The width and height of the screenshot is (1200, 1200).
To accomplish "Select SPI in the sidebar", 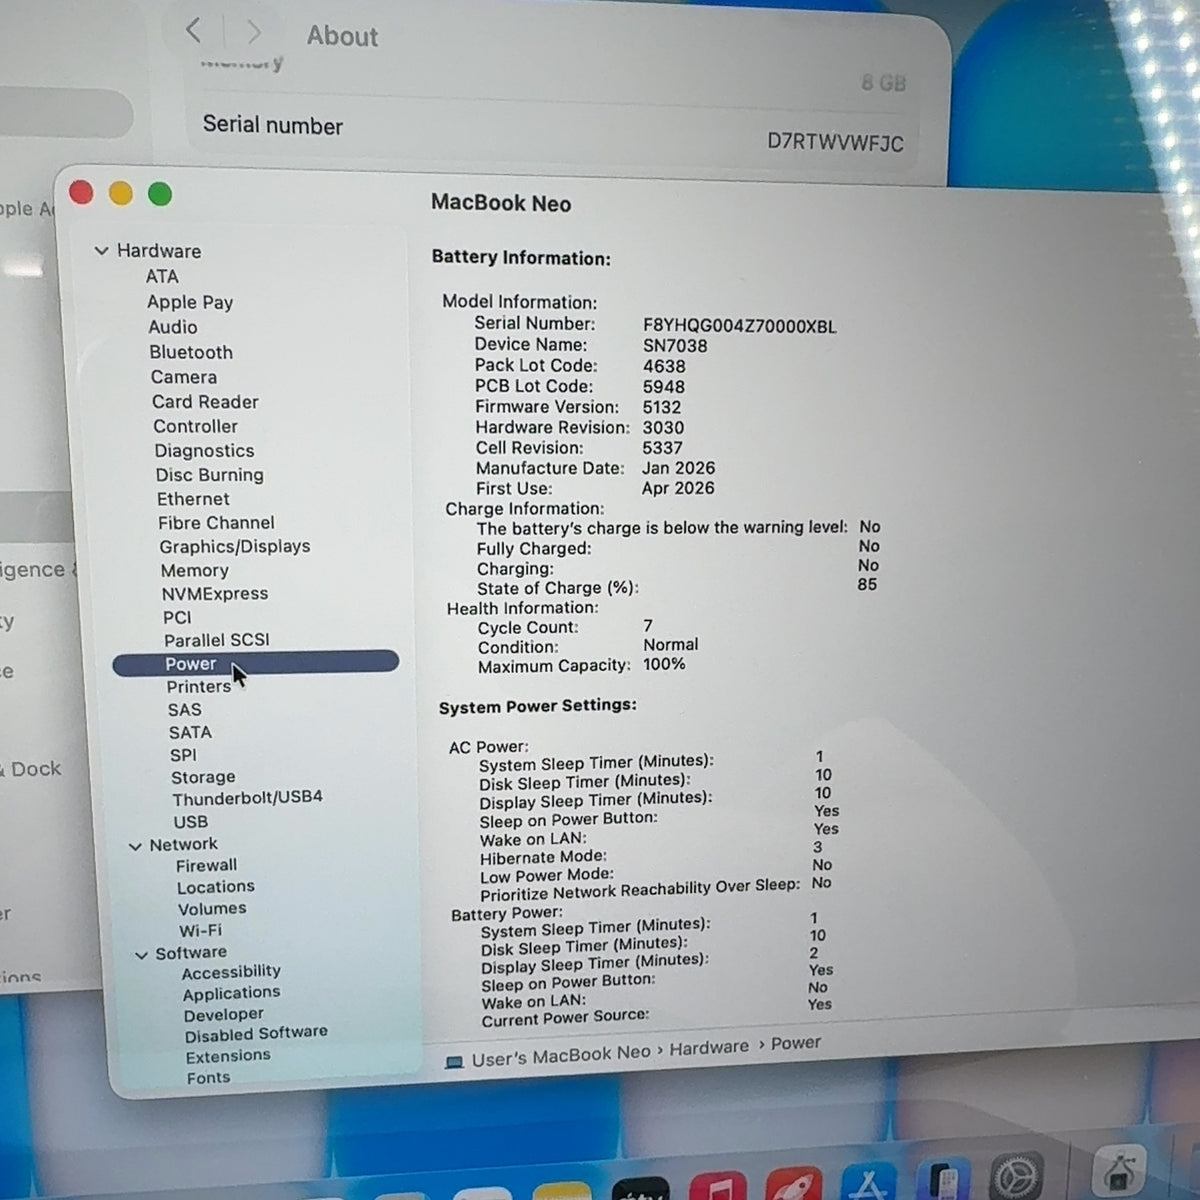I will (x=183, y=756).
